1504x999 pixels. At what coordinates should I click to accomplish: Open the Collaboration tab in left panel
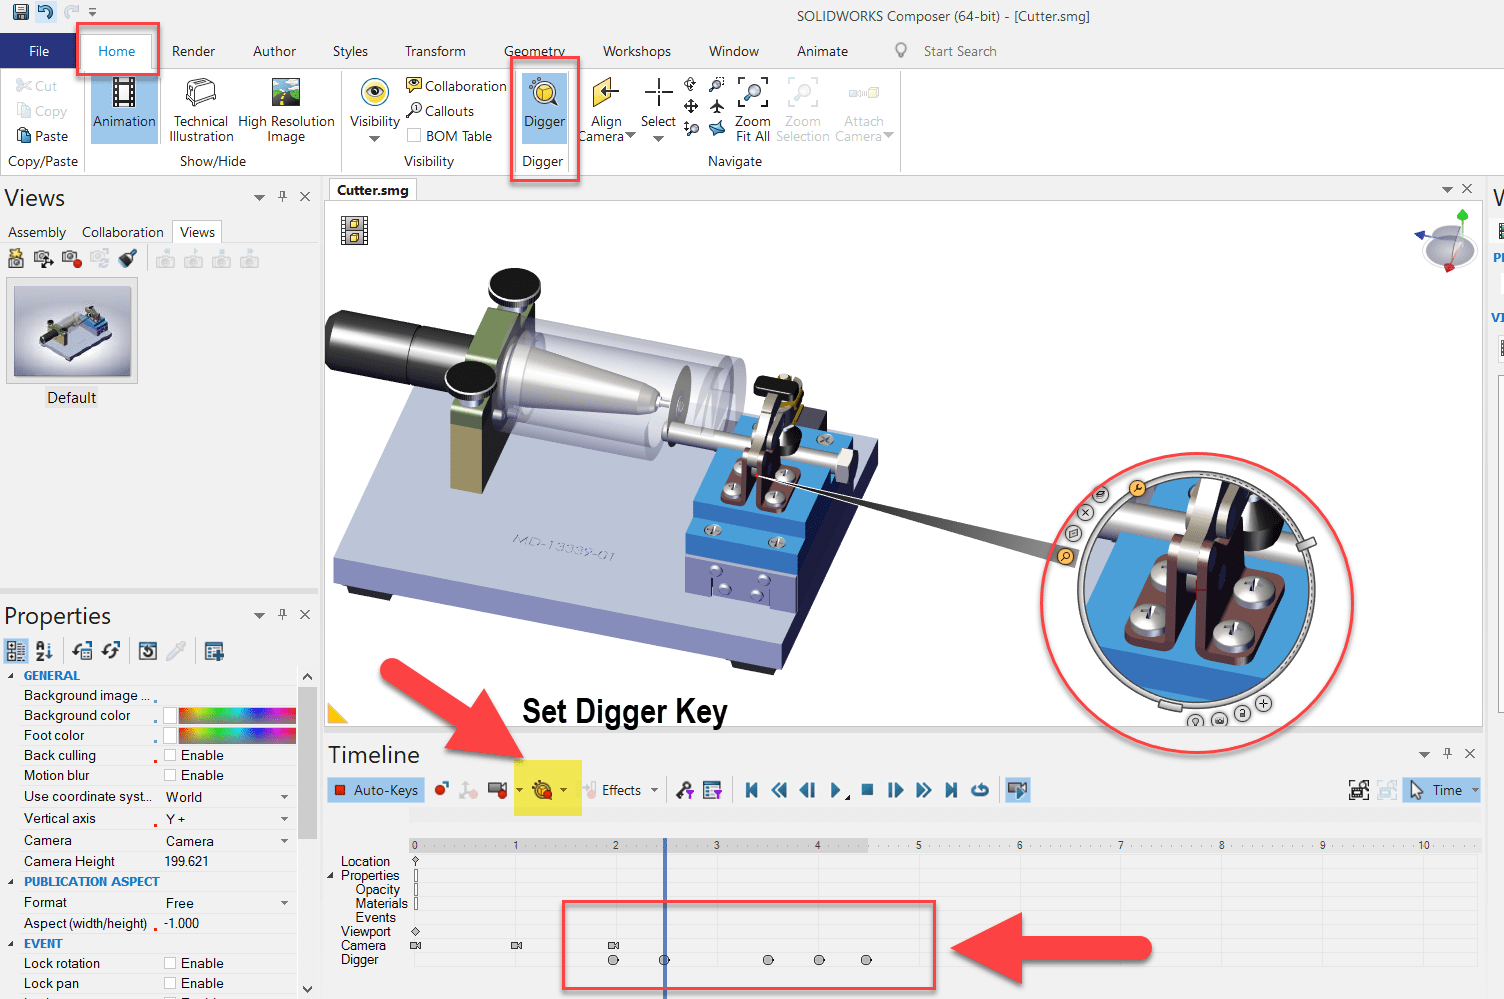pos(122,232)
